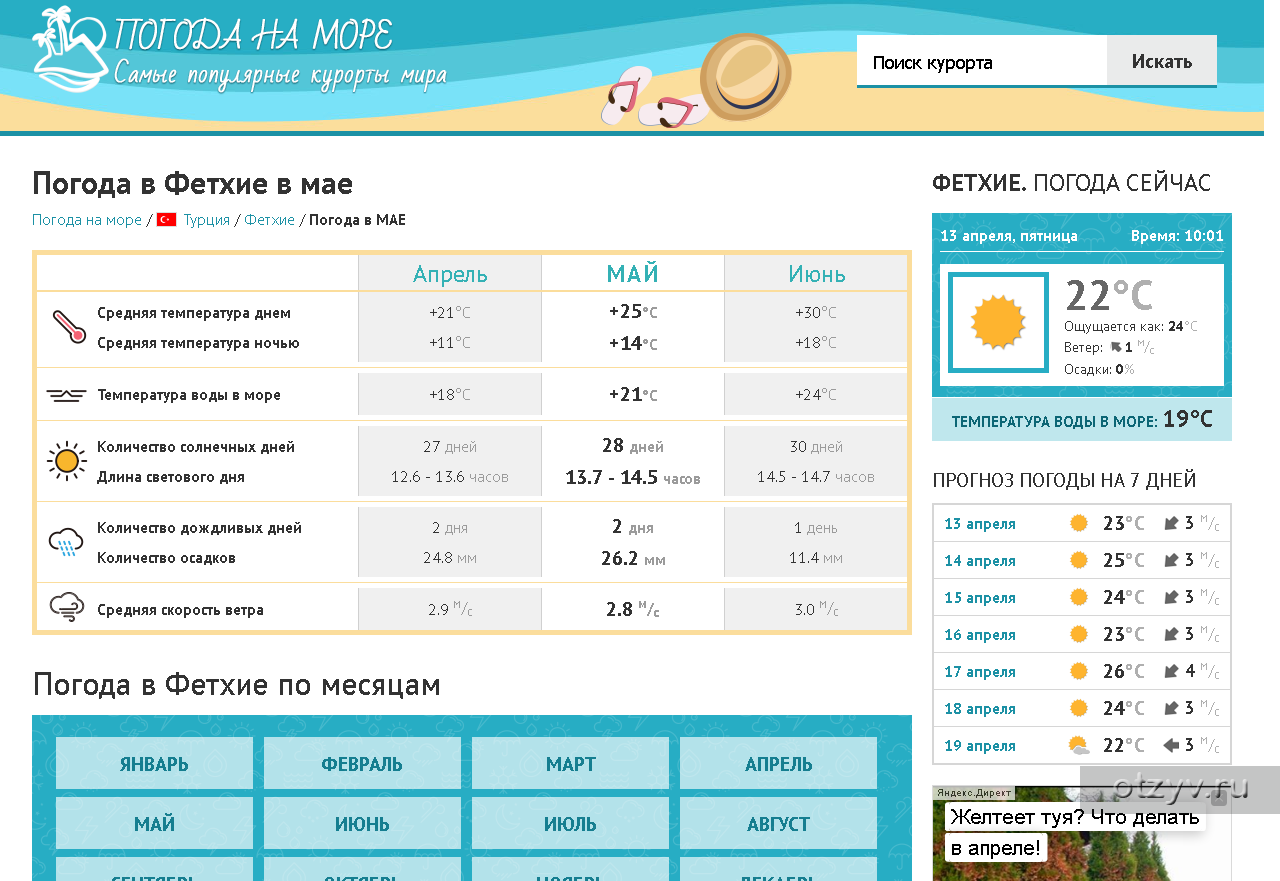Open the 15 апреля forecast link
Image resolution: width=1280 pixels, height=881 pixels.
tap(979, 598)
